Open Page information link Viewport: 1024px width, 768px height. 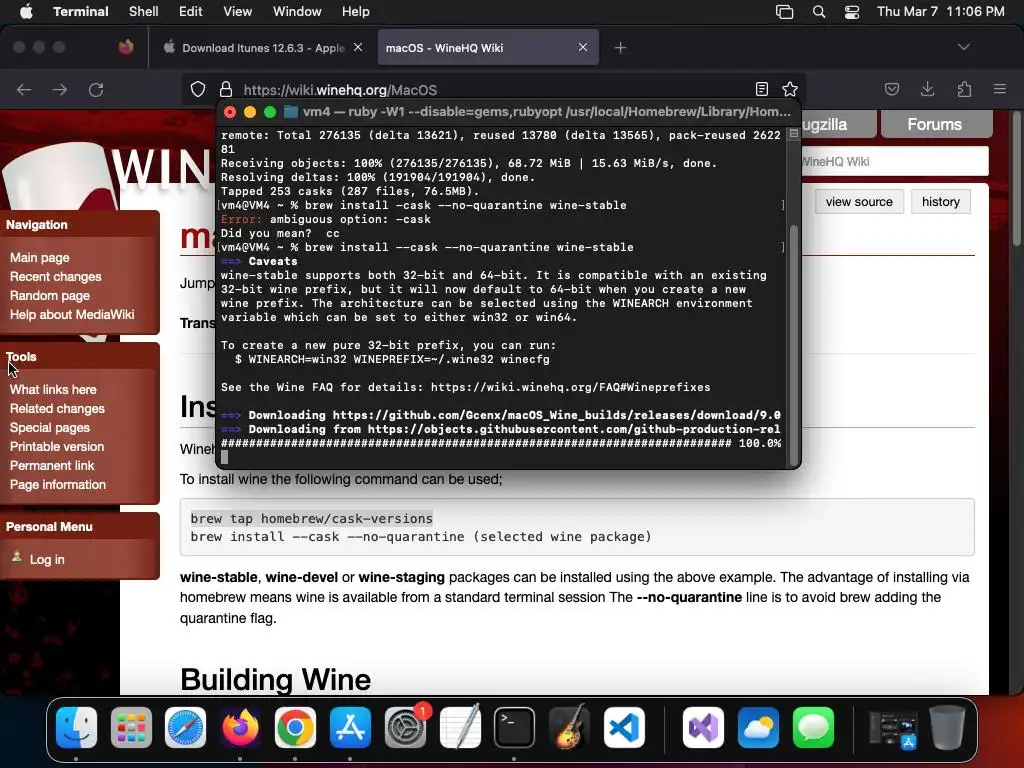(57, 484)
